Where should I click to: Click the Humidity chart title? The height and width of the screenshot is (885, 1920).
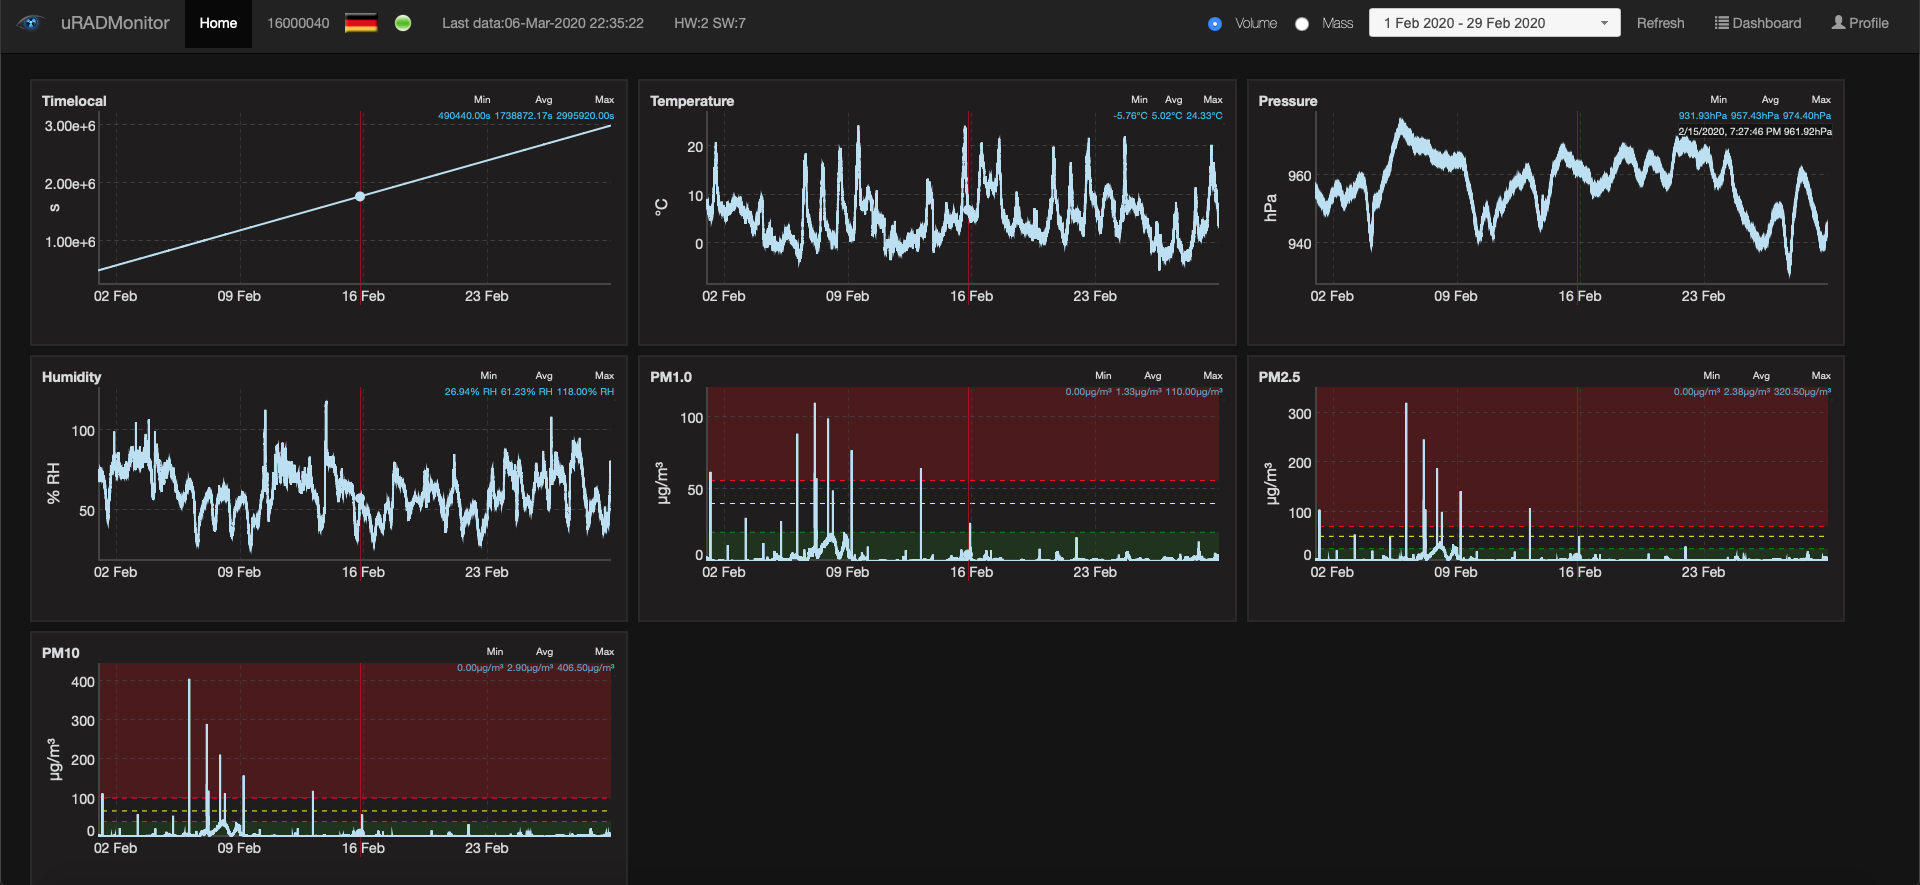click(71, 377)
